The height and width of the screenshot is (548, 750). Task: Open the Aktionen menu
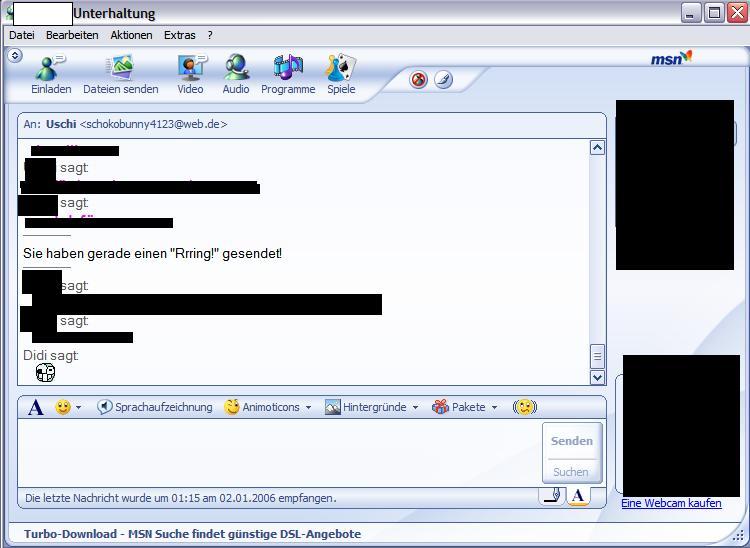pos(132,35)
